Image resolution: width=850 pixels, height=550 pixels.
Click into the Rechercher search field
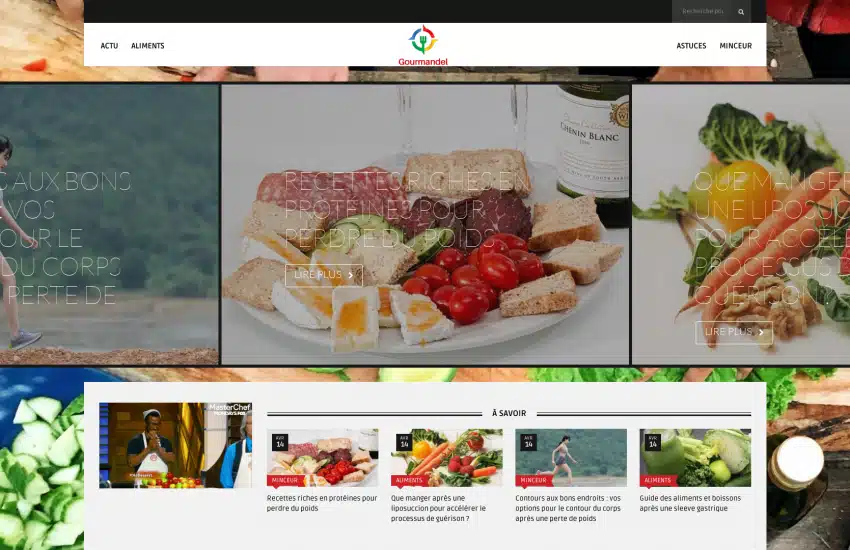[x=703, y=12]
